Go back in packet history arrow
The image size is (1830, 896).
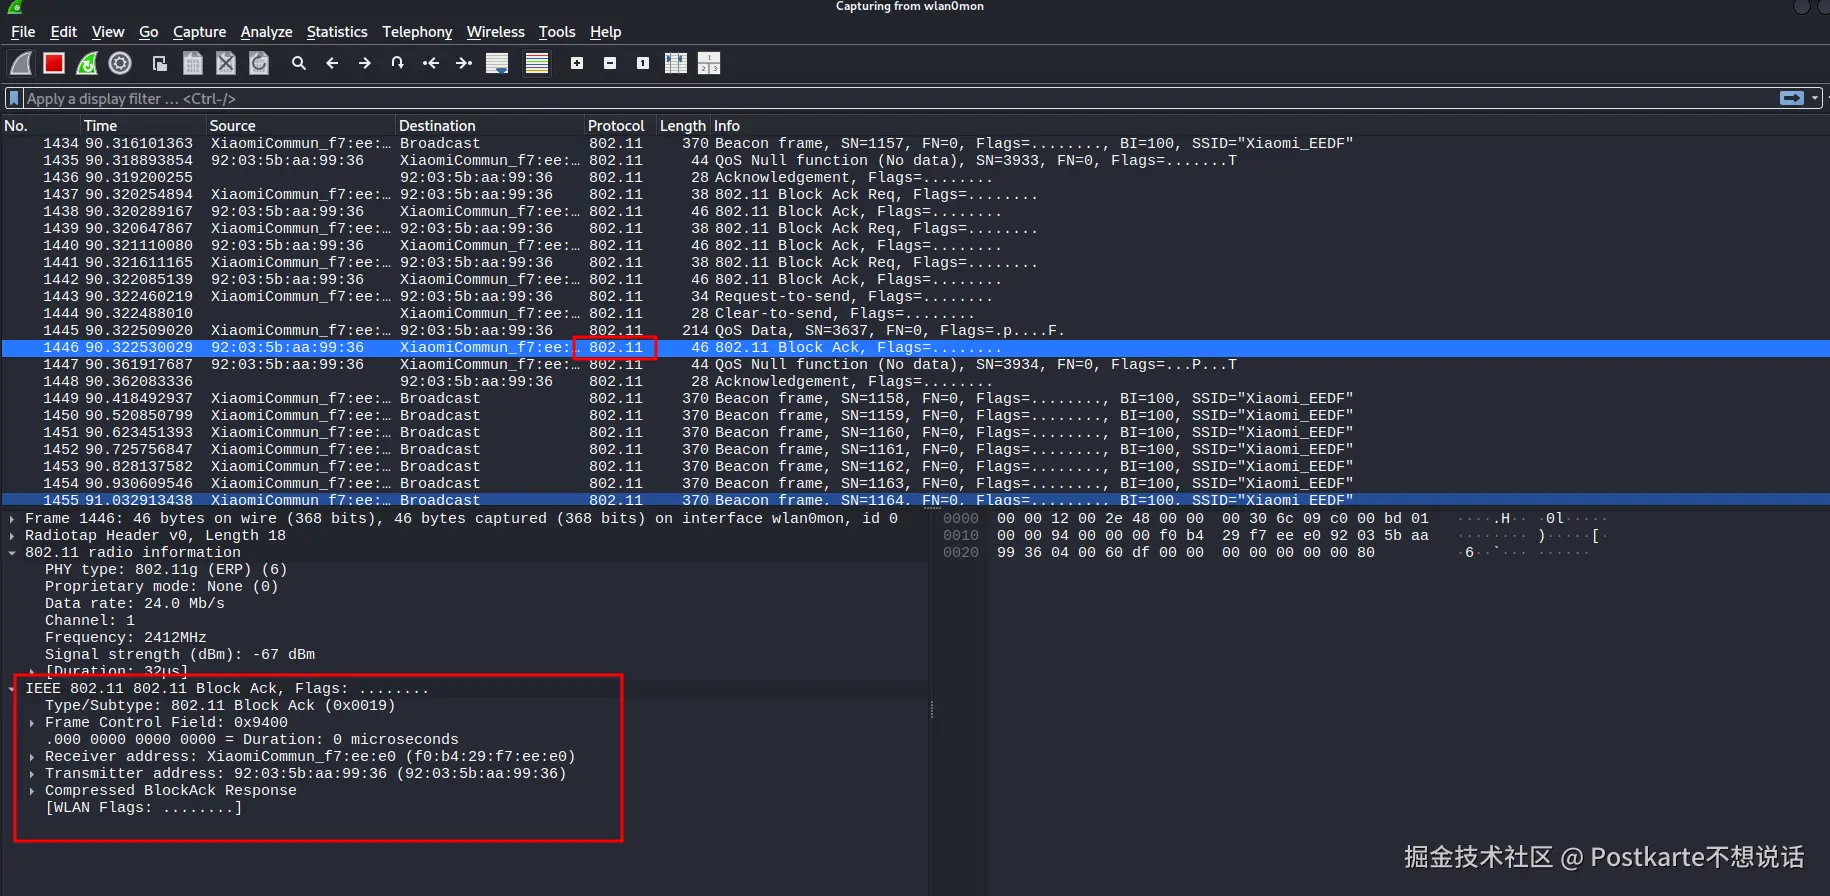[x=332, y=63]
